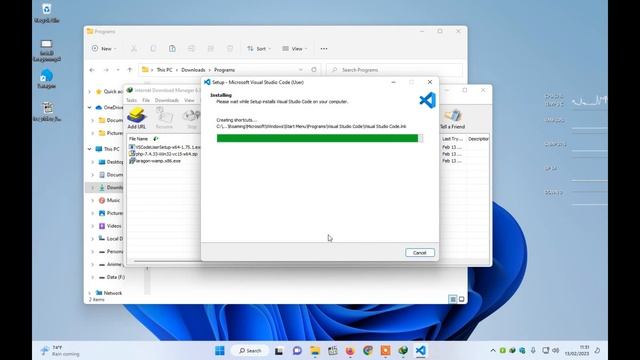
Task: Open the View dropdown in Explorer
Action: point(295,49)
